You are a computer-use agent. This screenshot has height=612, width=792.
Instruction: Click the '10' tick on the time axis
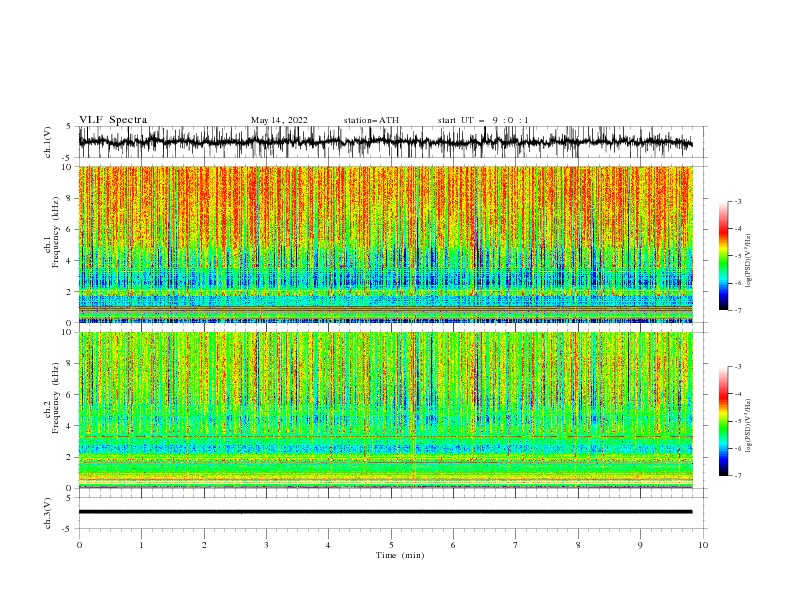[x=703, y=545]
